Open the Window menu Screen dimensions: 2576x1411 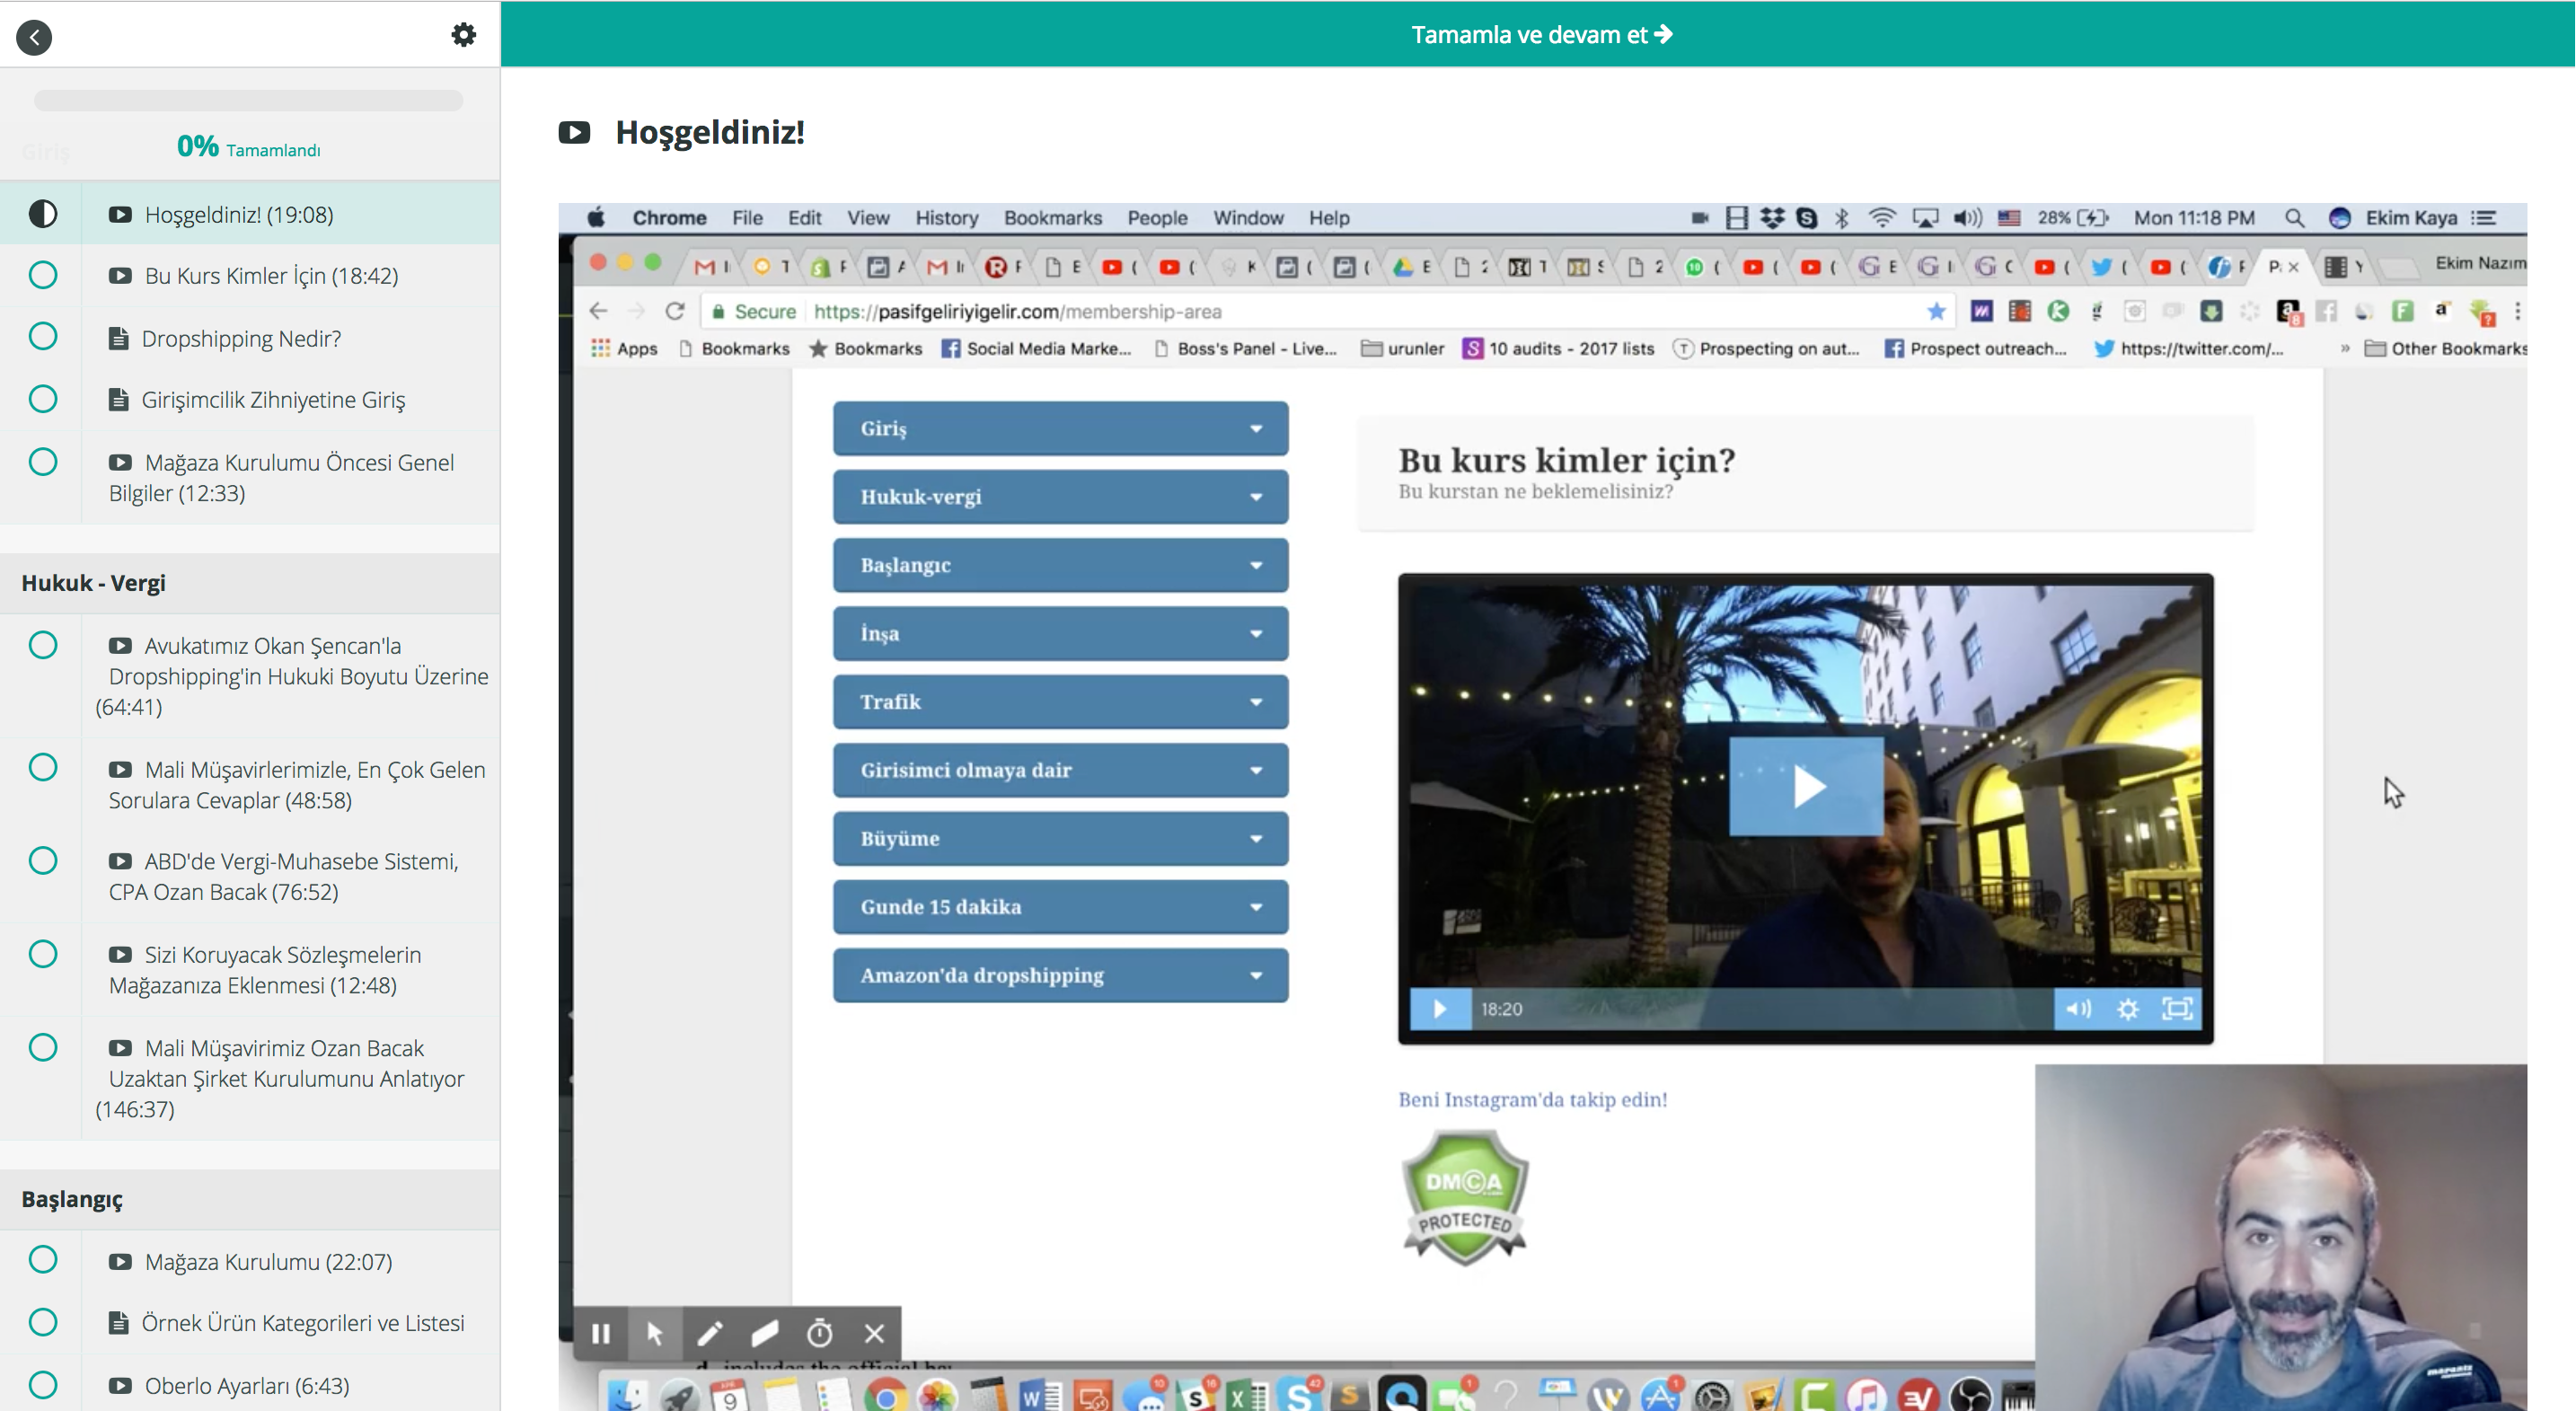[x=1248, y=218]
